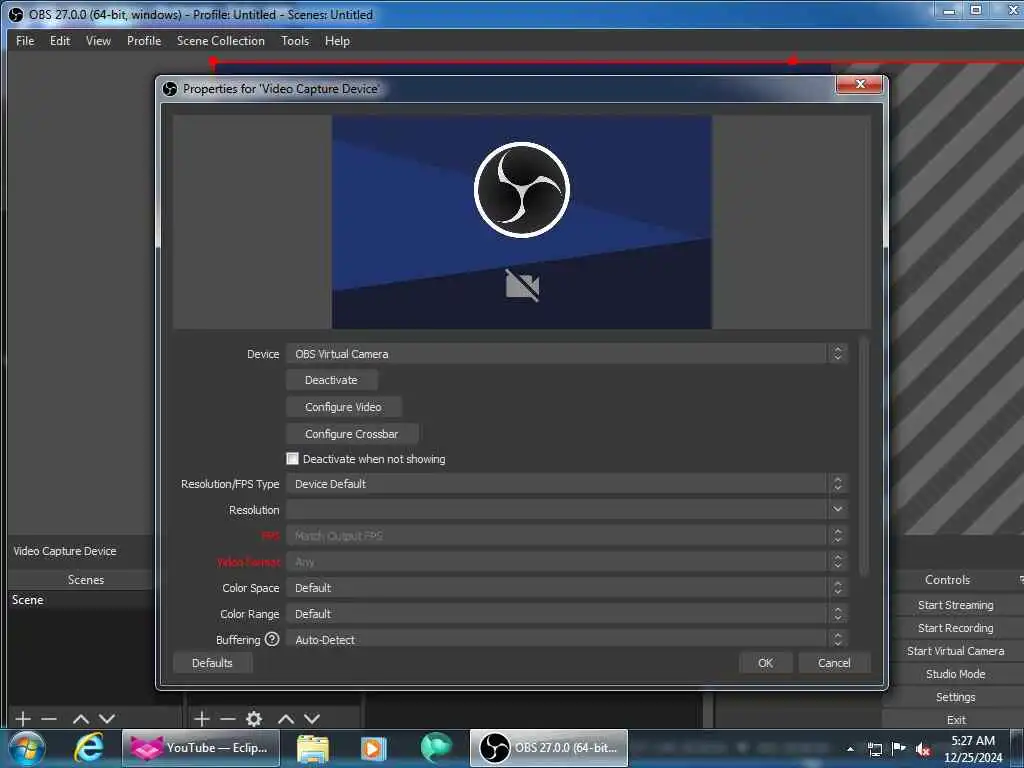1024x768 pixels.
Task: Open the Help menu
Action: 338,40
